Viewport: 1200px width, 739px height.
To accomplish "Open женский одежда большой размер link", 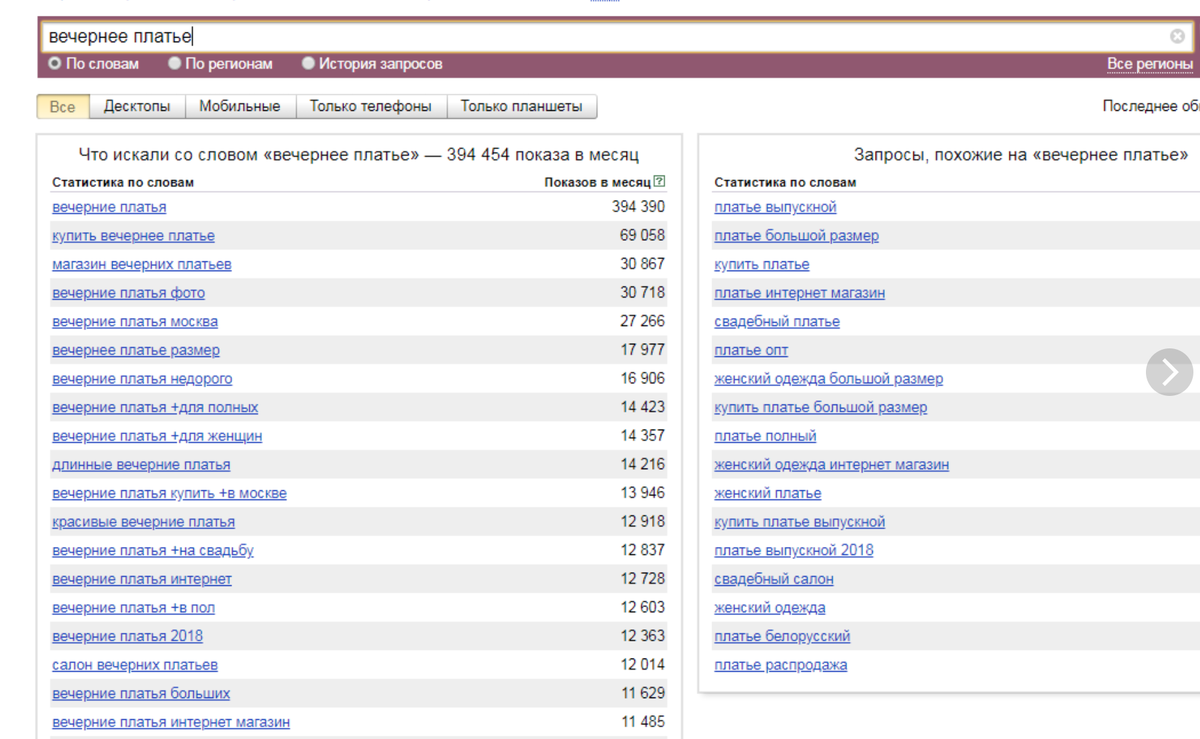I will point(829,379).
